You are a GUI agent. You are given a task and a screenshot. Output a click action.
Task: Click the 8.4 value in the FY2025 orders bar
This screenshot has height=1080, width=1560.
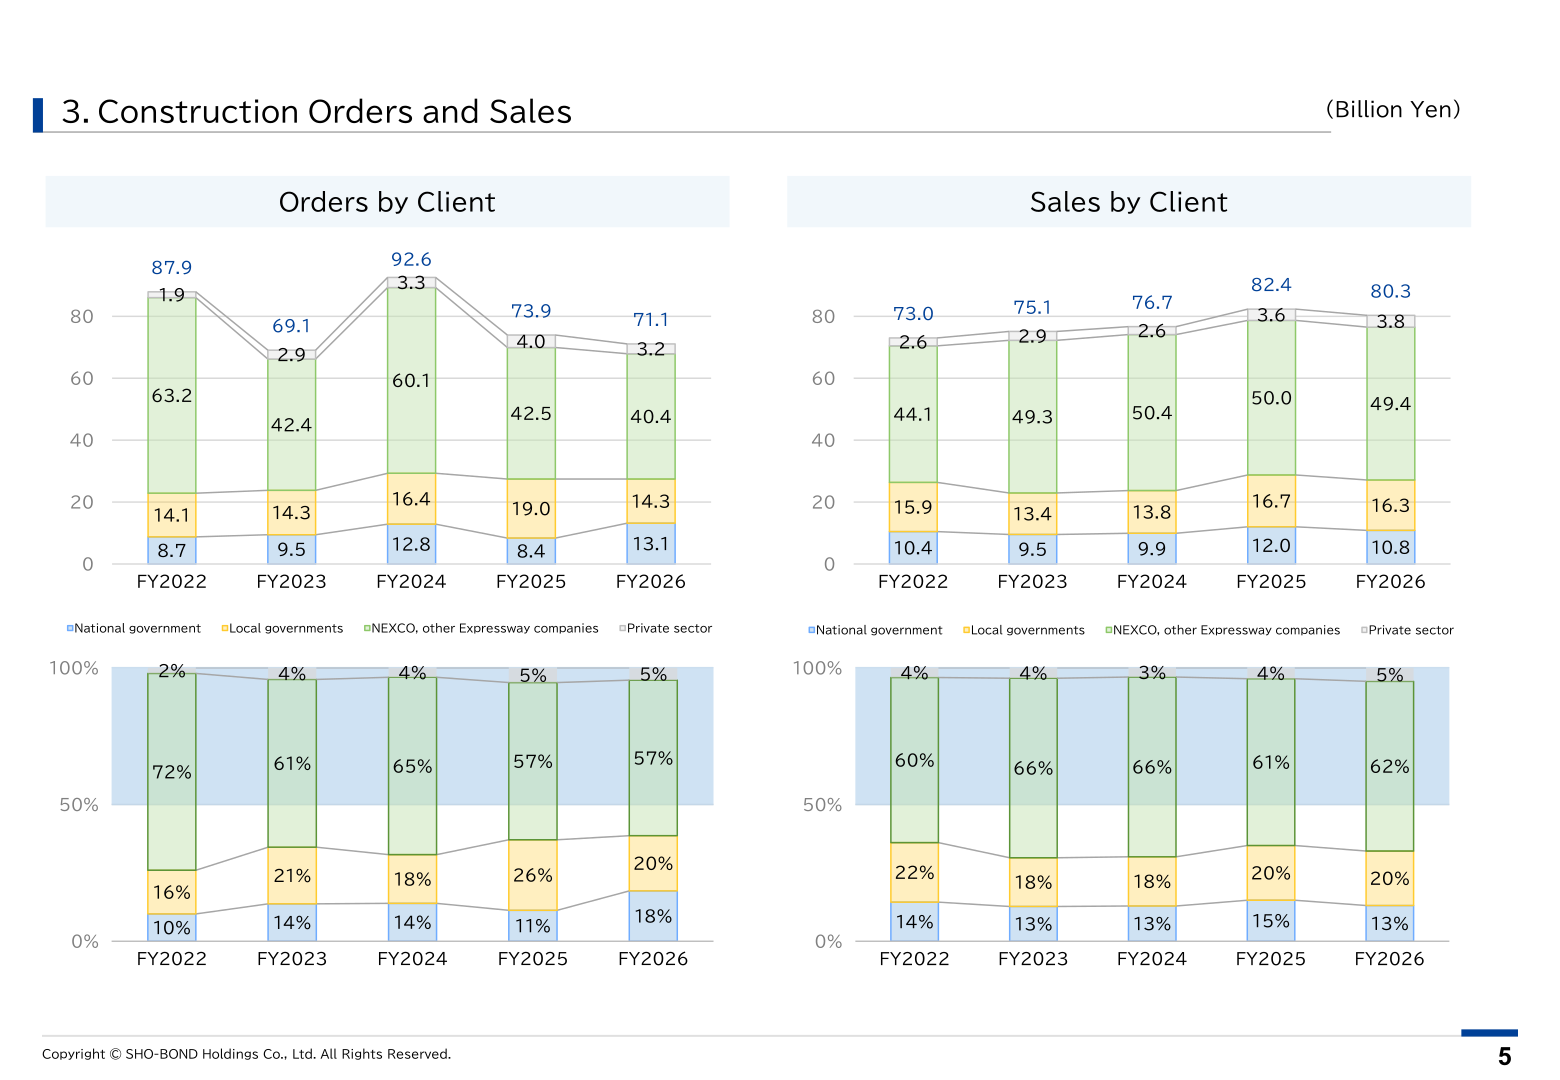(x=531, y=551)
